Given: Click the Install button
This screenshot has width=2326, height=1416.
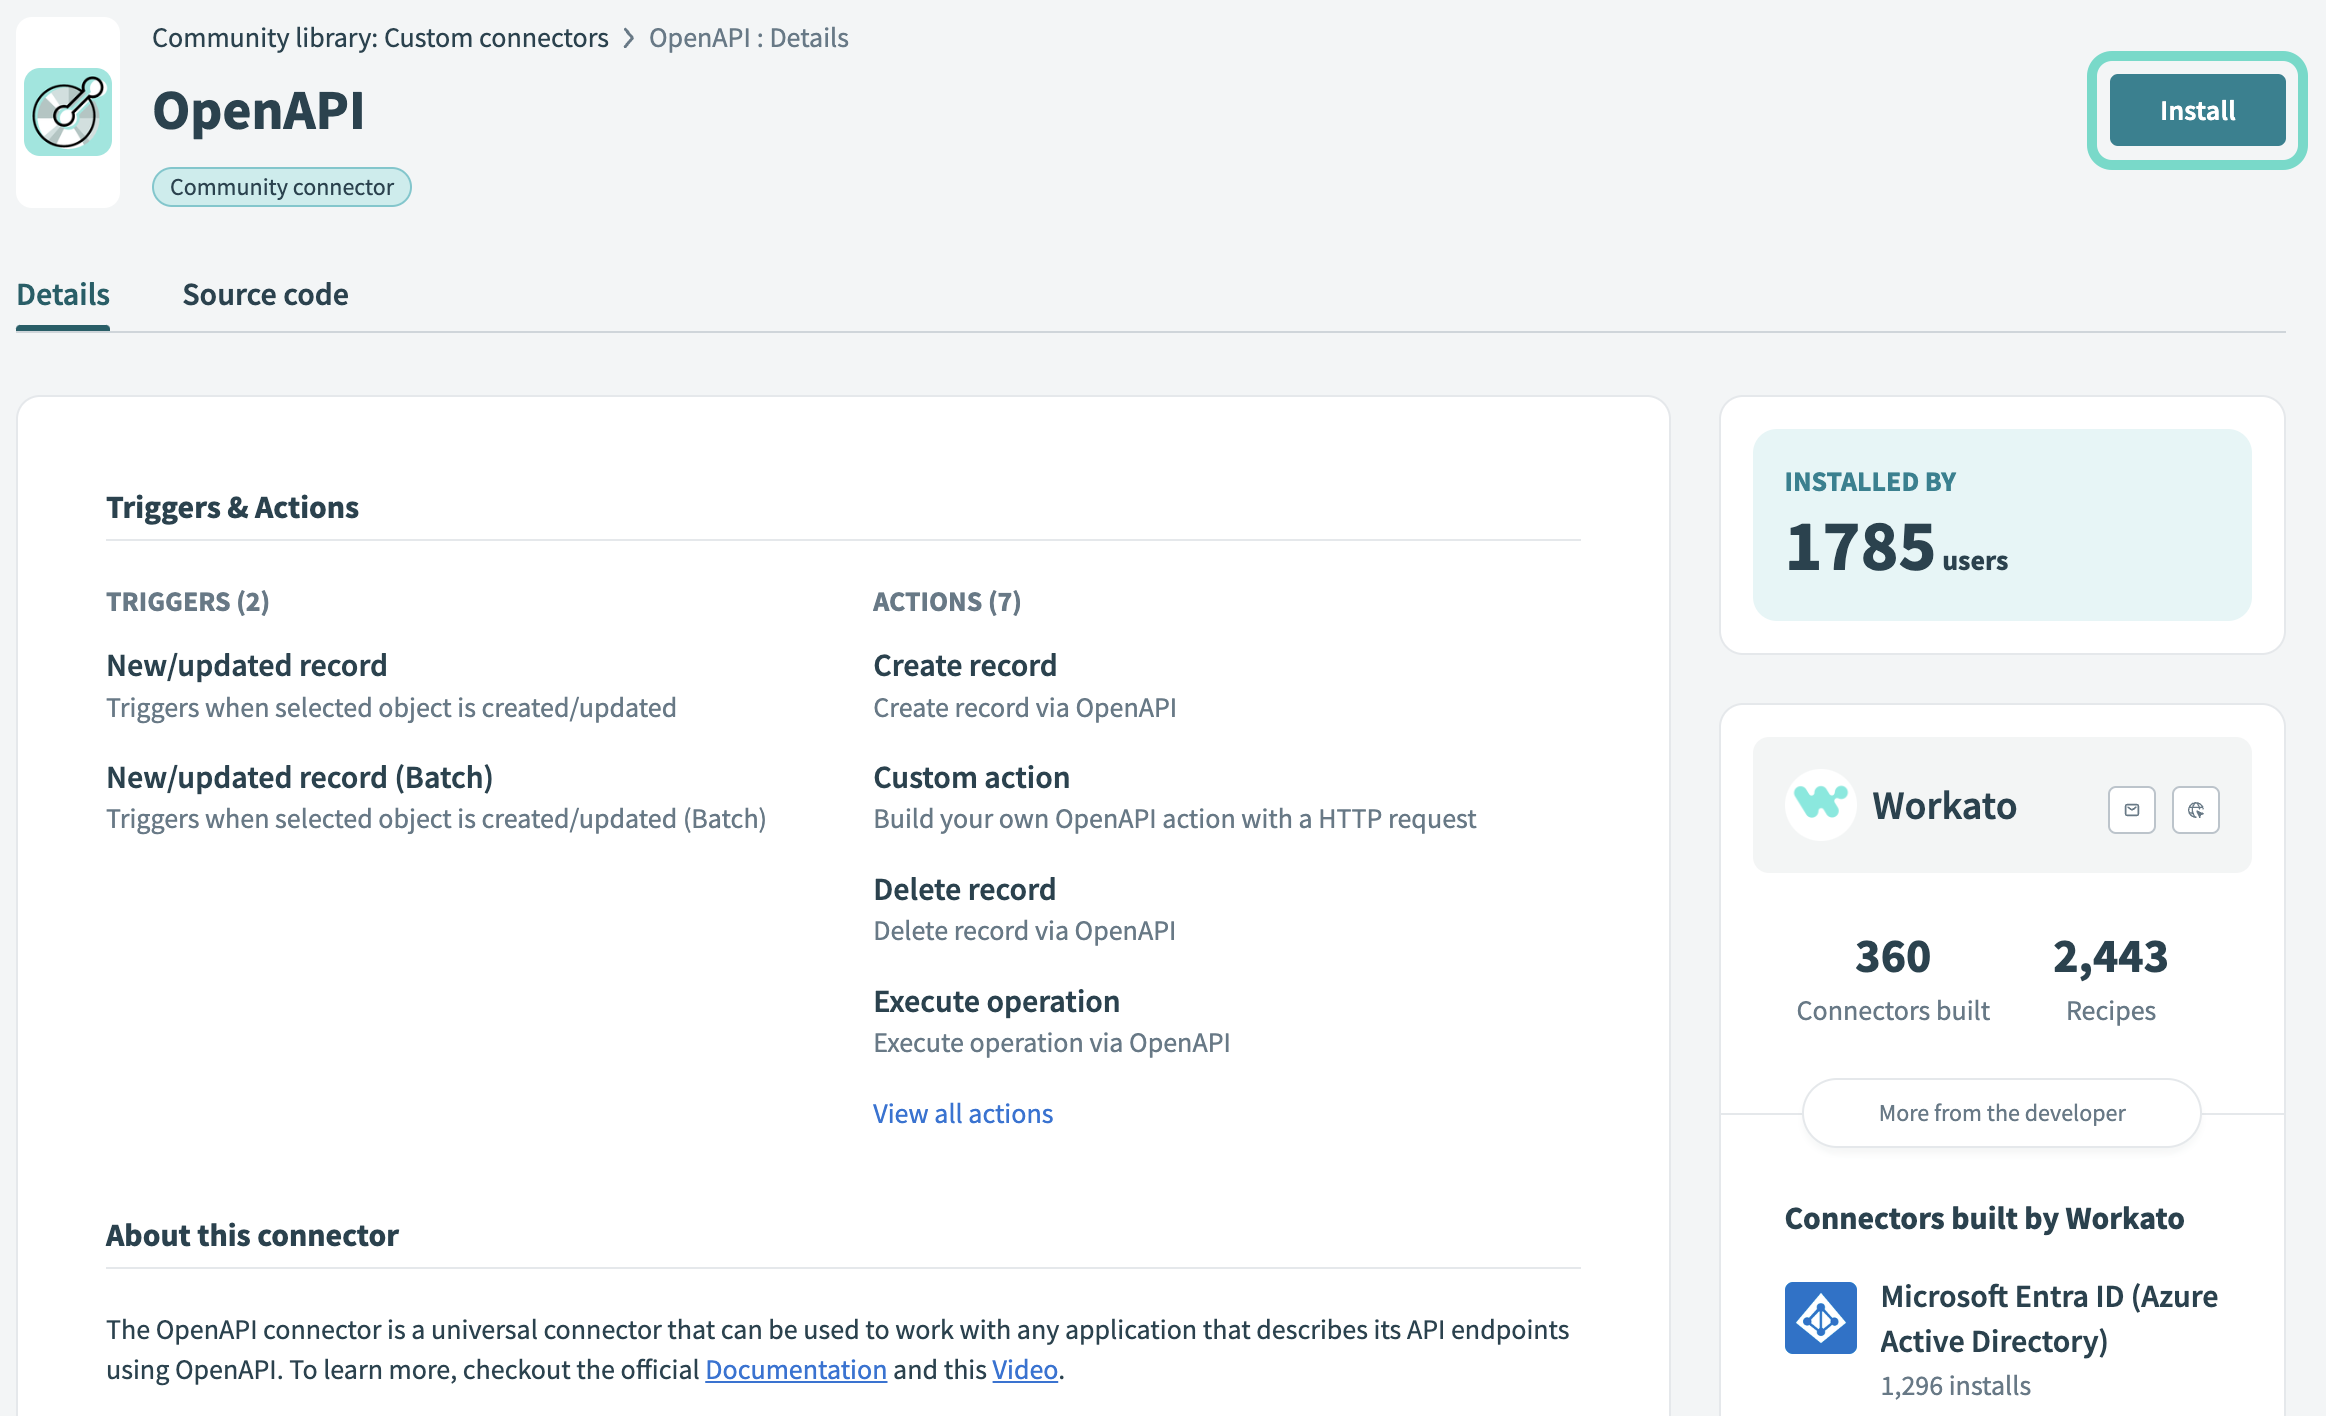Looking at the screenshot, I should (x=2195, y=108).
